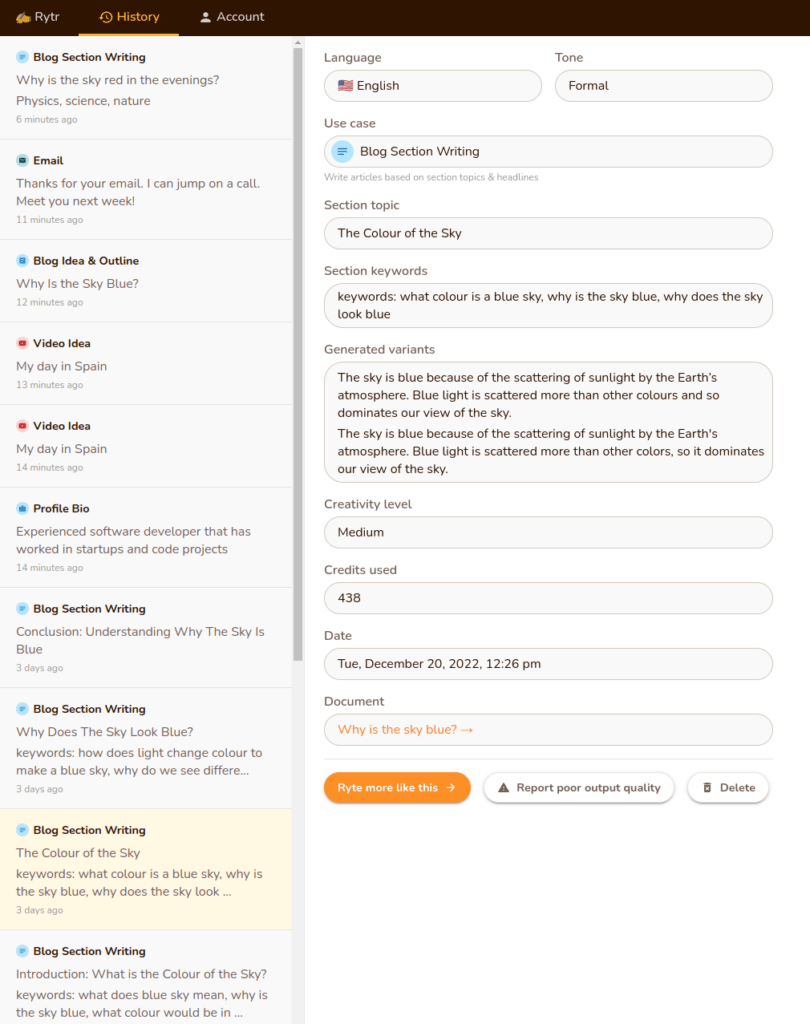Open 'Conclusion: Understanding Why The Sky Is Blue'
The width and height of the screenshot is (810, 1024).
click(x=146, y=637)
